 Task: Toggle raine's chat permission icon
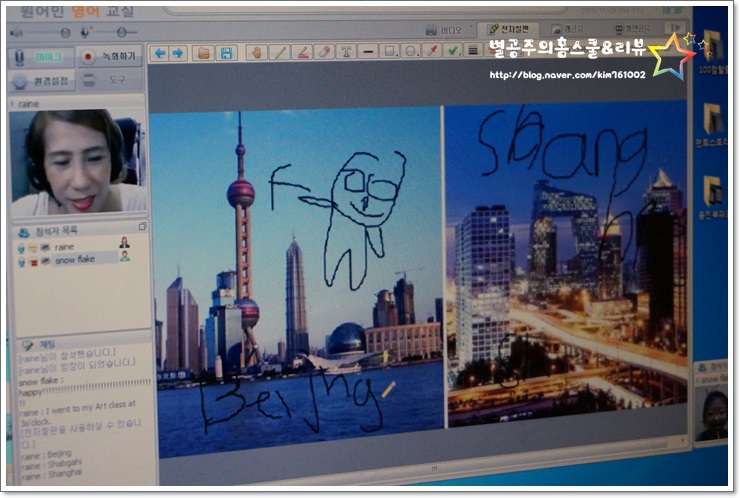pyautogui.click(x=33, y=248)
